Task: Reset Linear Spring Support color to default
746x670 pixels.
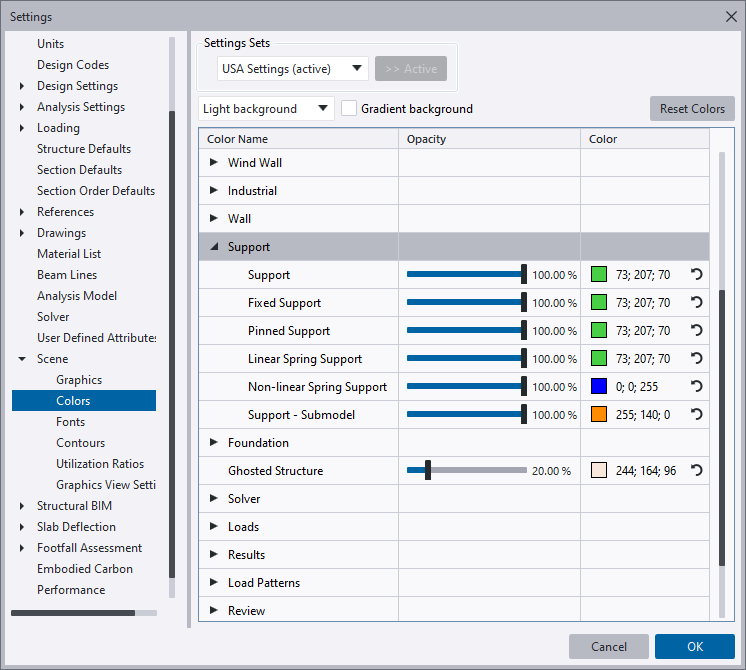Action: 697,358
